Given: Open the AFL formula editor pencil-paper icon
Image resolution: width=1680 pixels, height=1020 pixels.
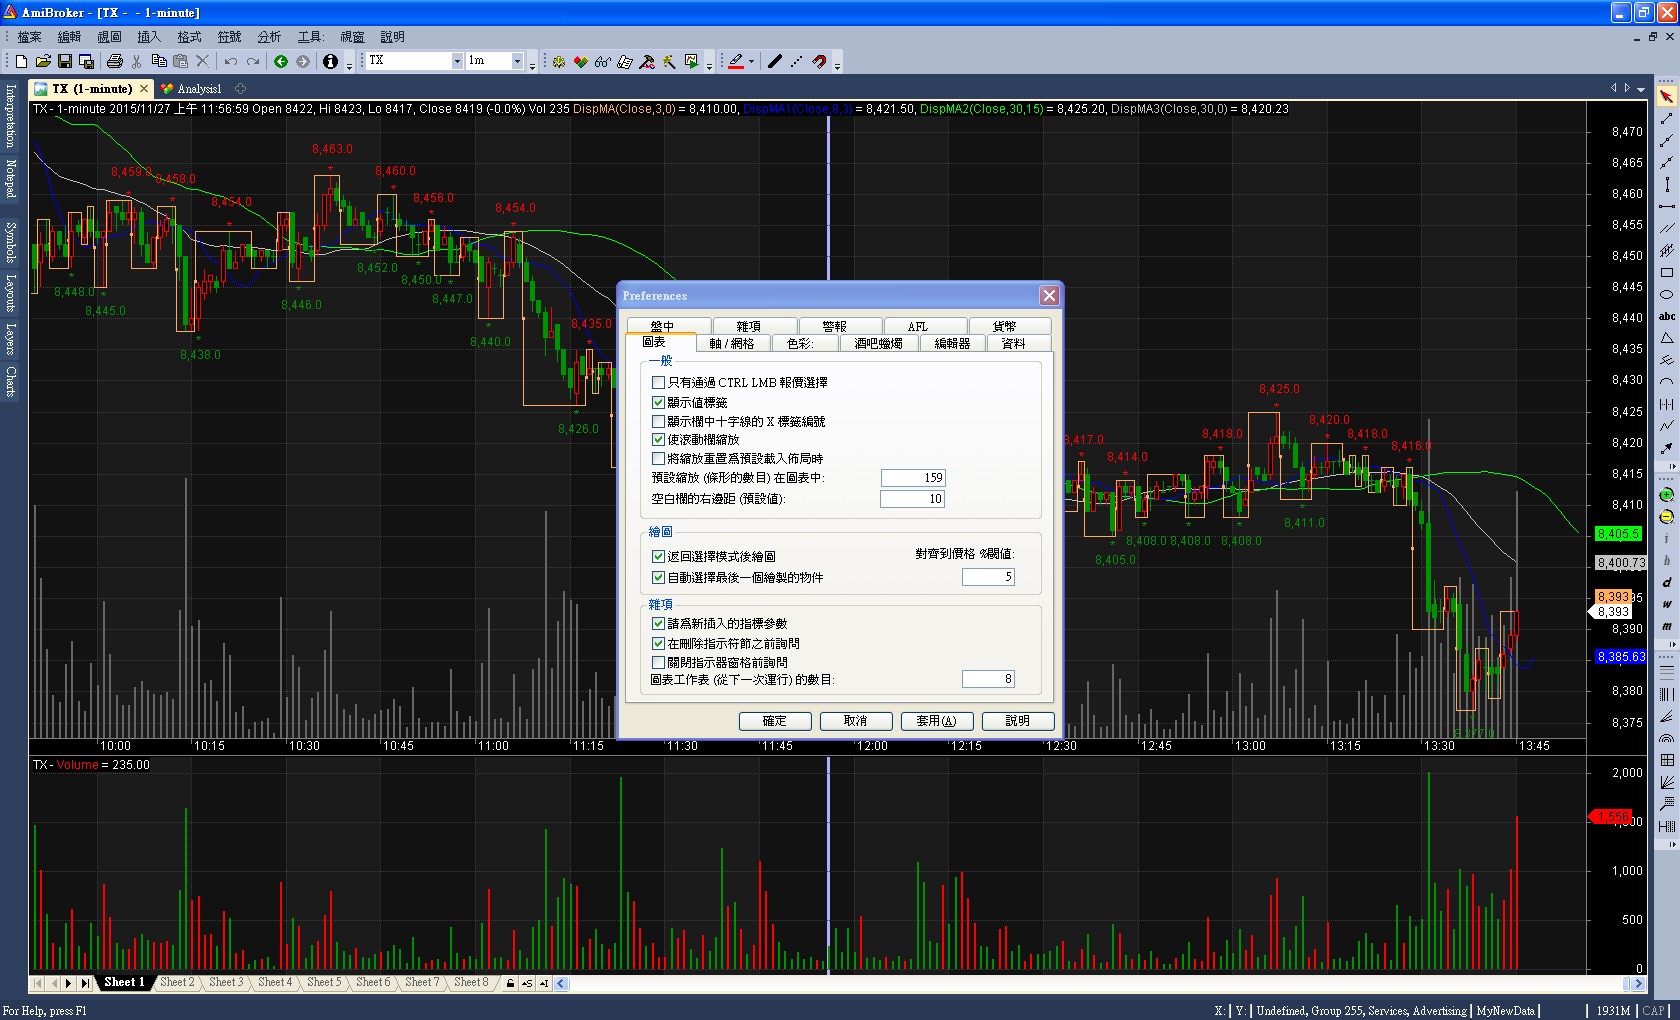Looking at the screenshot, I should click(x=625, y=62).
